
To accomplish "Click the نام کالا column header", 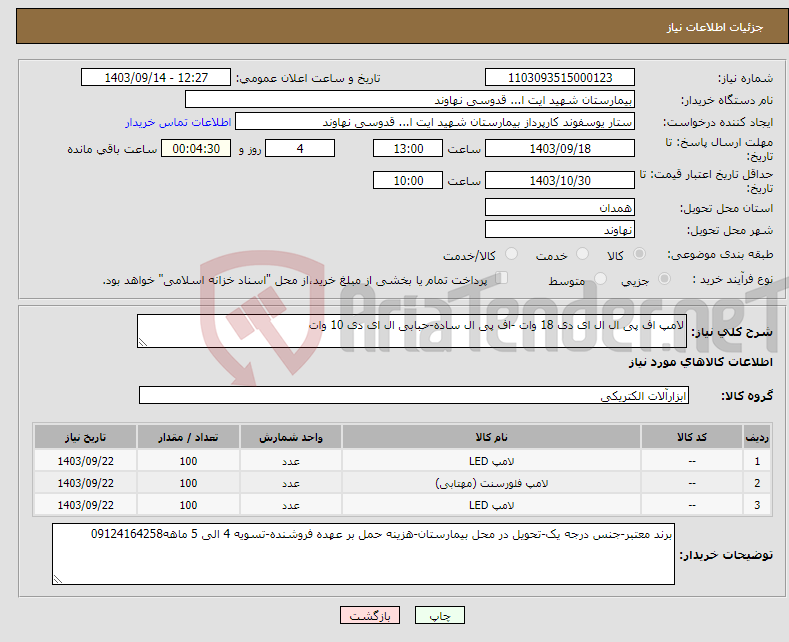I will click(491, 437).
